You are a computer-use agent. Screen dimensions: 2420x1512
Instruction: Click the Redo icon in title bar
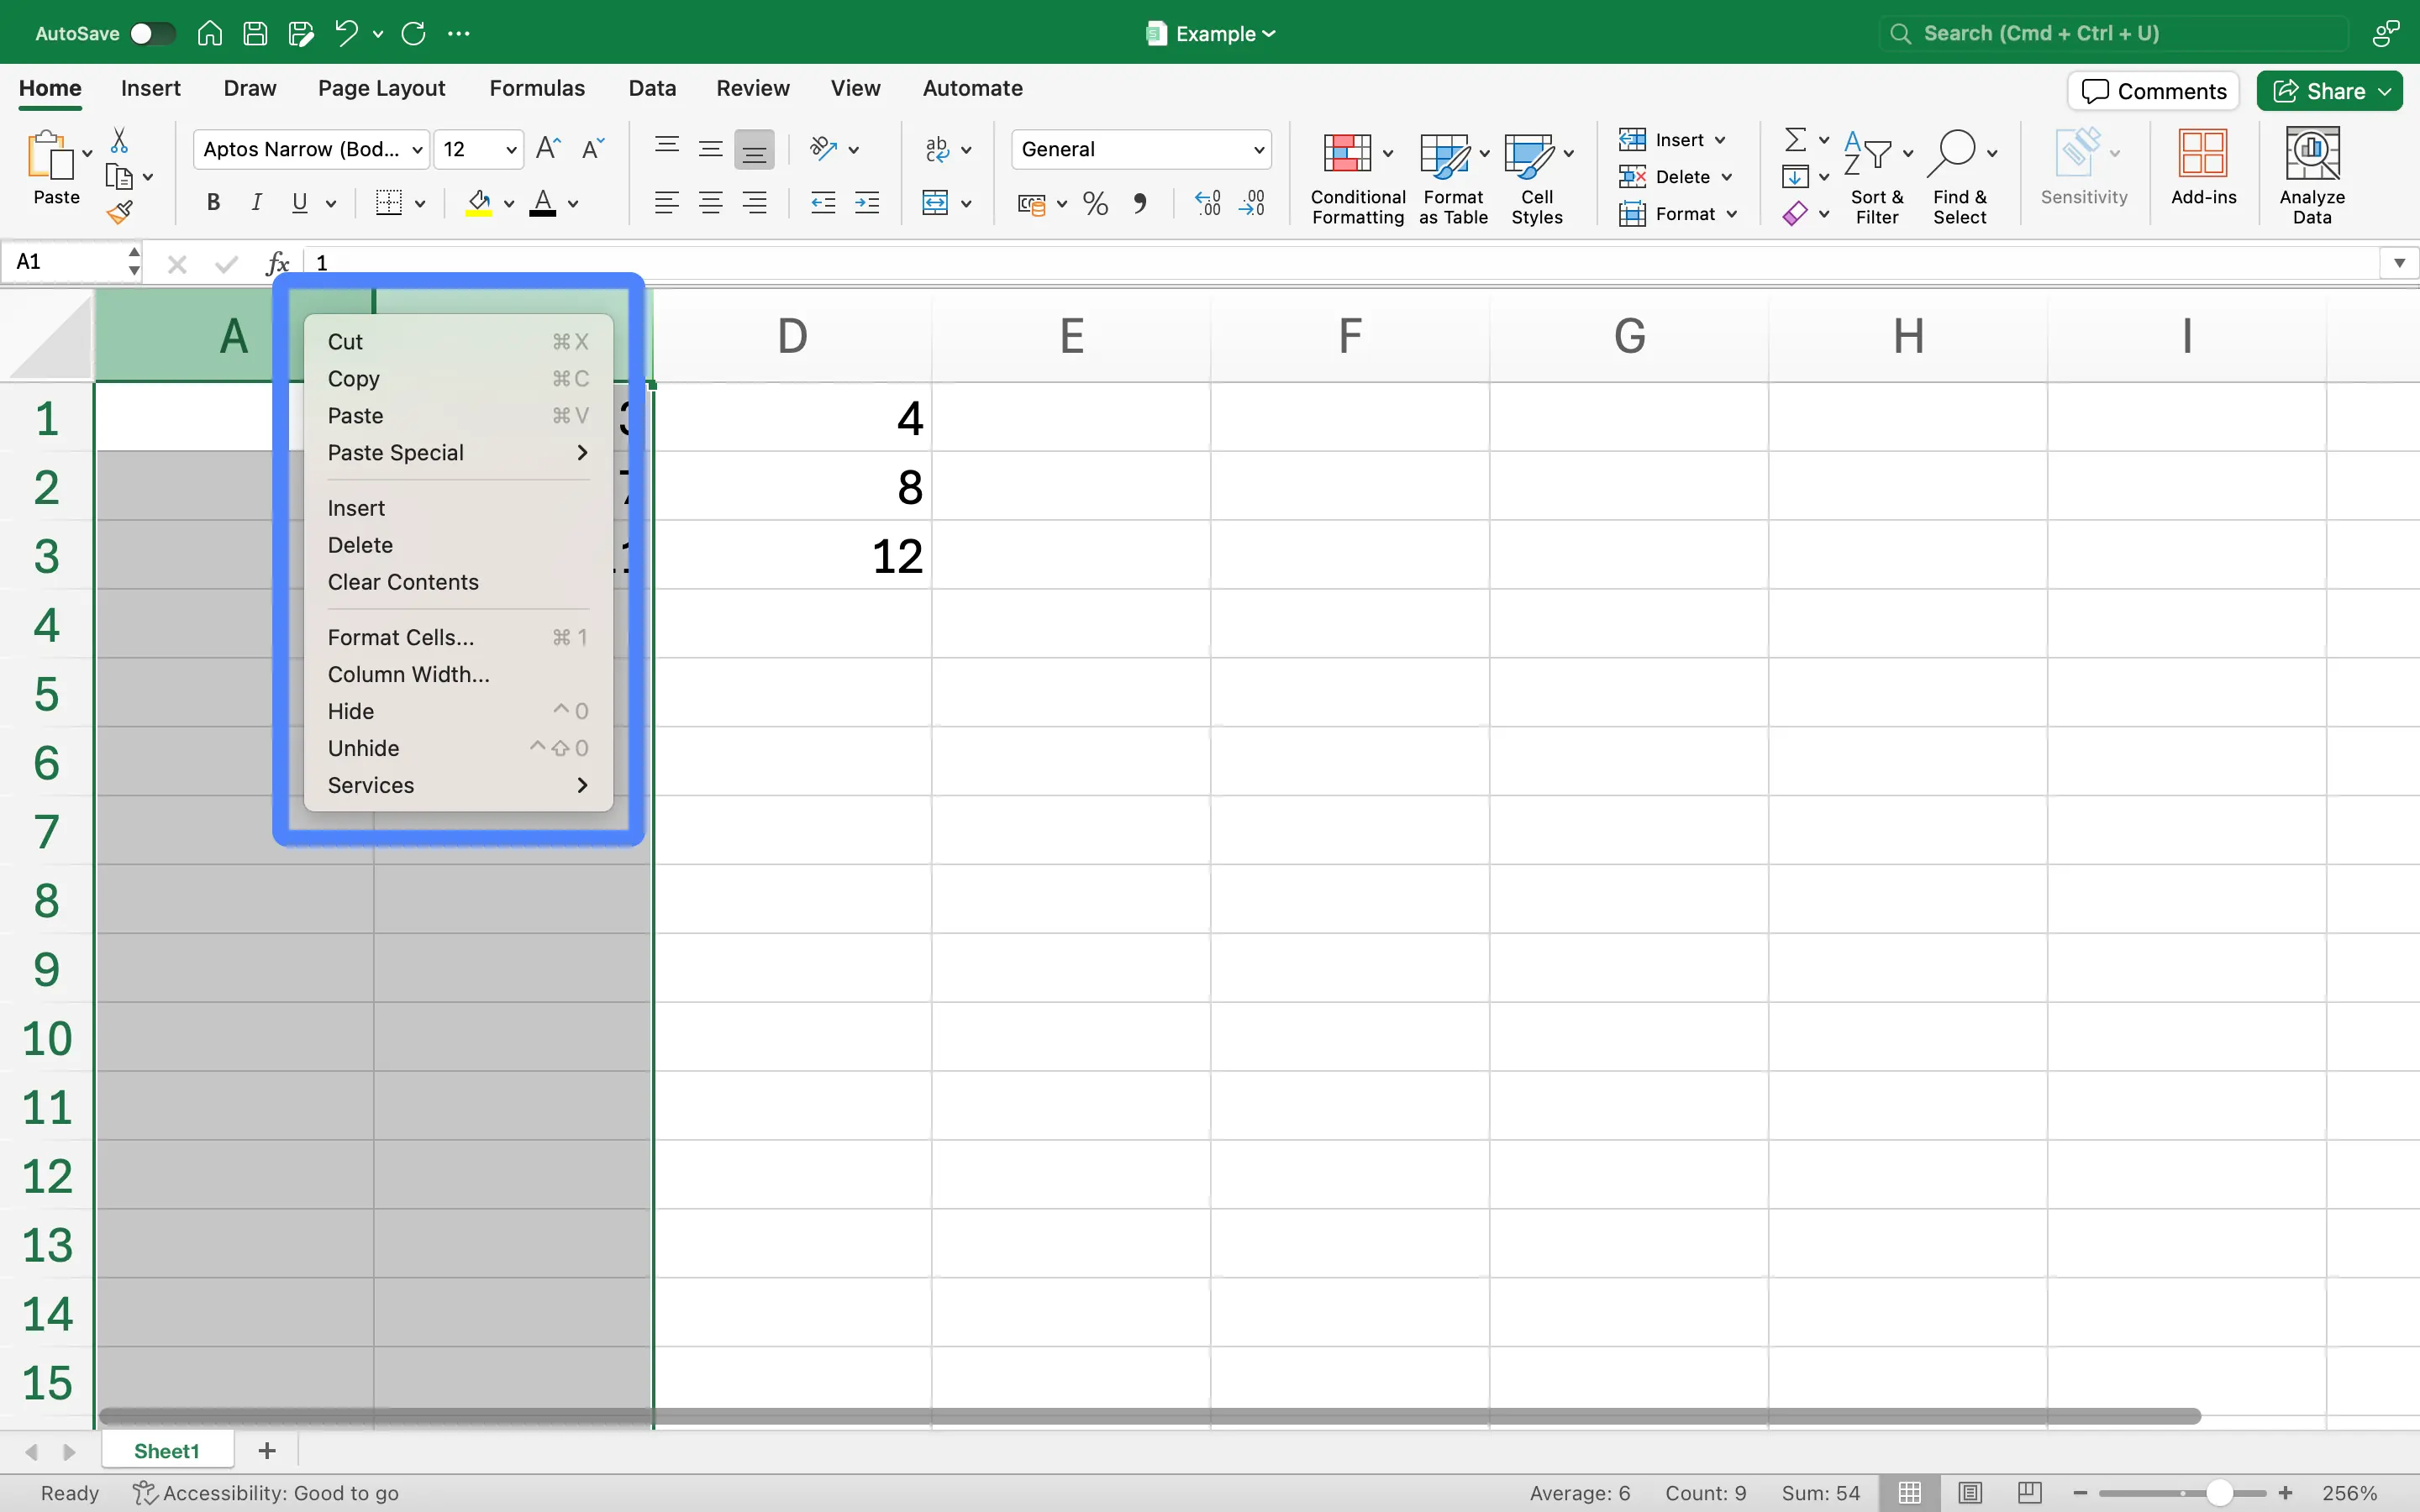click(413, 33)
